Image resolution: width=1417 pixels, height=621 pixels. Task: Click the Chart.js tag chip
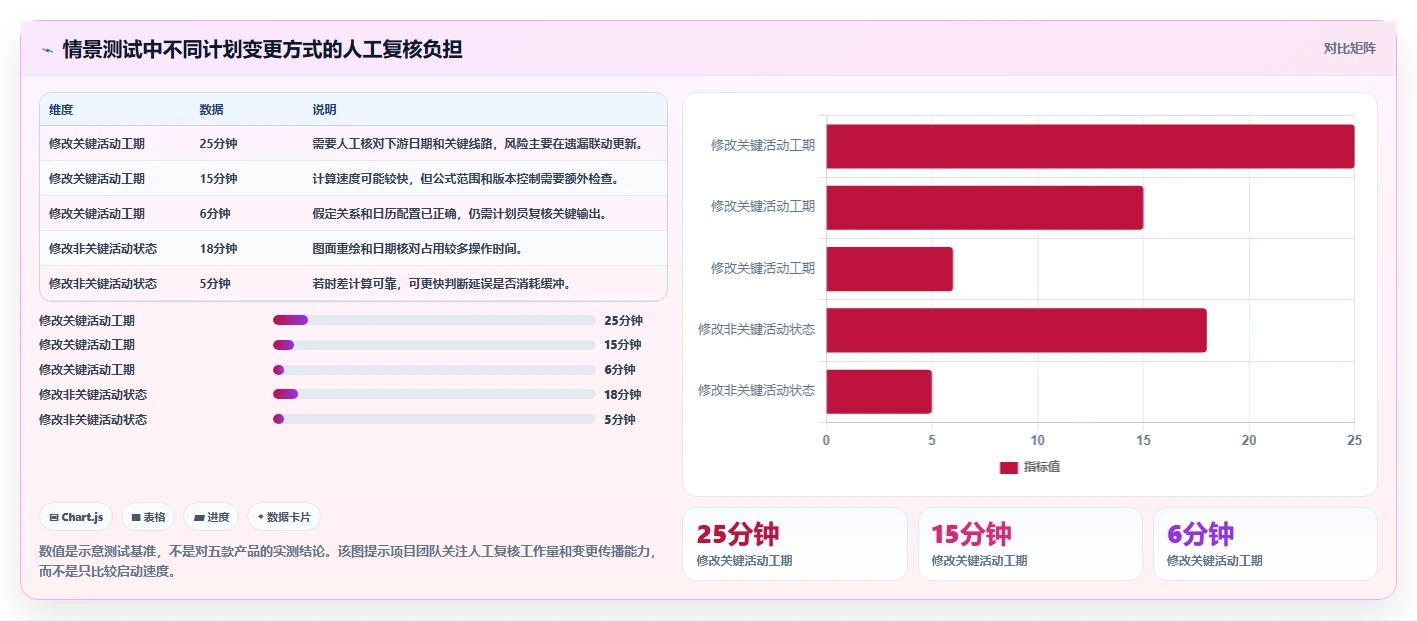pos(76,517)
